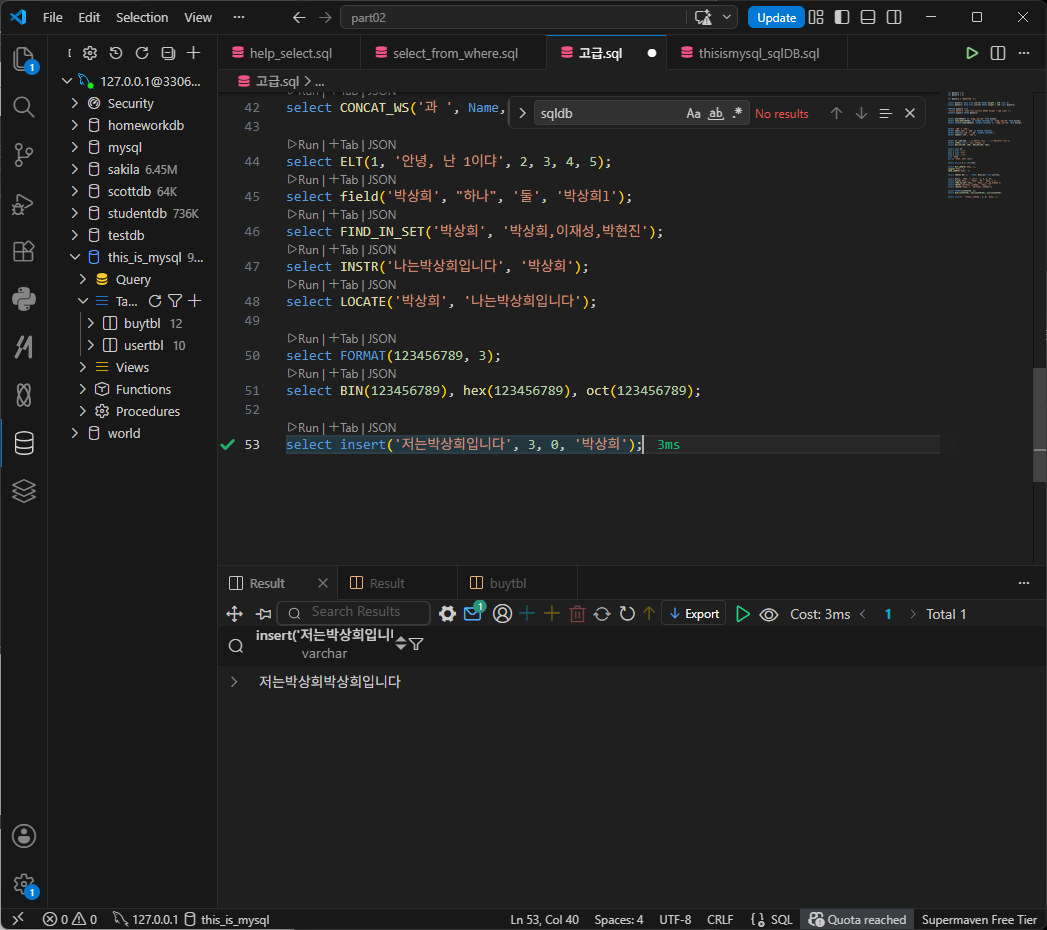Screen dimensions: 1047x930
Task: Toggle Primary Side Bar visibility
Action: [842, 17]
